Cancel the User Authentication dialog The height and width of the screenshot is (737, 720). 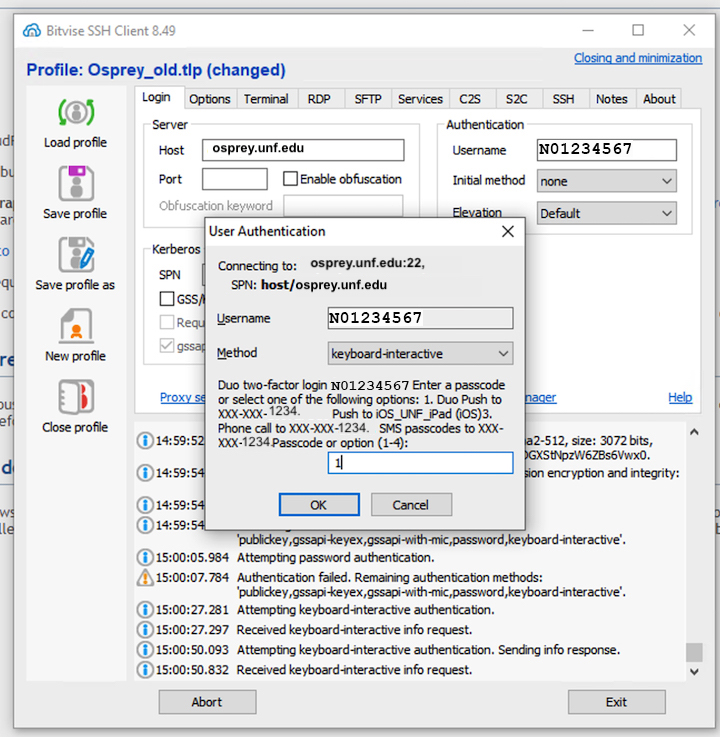pos(411,505)
